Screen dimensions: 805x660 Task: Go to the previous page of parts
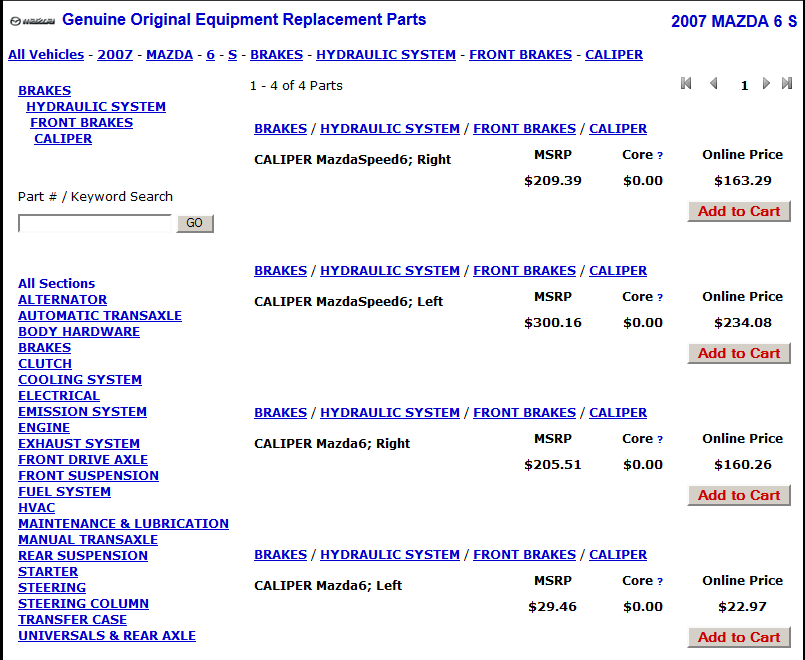click(x=713, y=83)
